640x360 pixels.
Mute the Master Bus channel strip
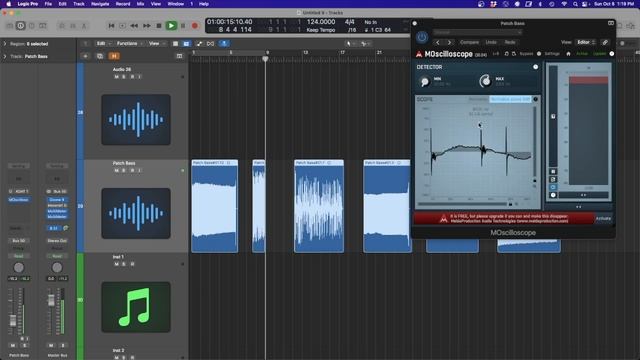tap(51, 345)
